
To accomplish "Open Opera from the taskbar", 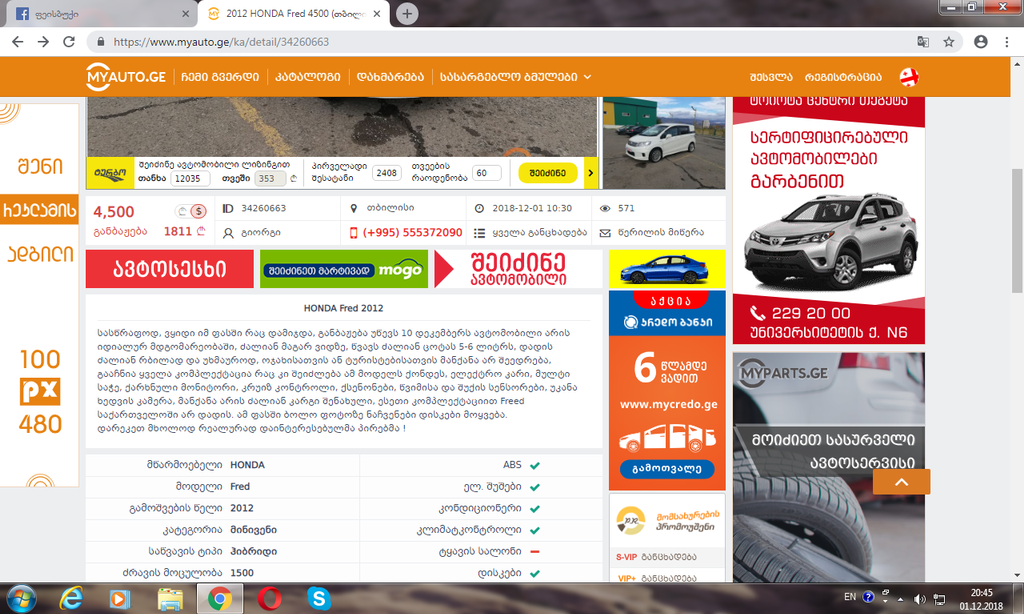I will point(269,598).
